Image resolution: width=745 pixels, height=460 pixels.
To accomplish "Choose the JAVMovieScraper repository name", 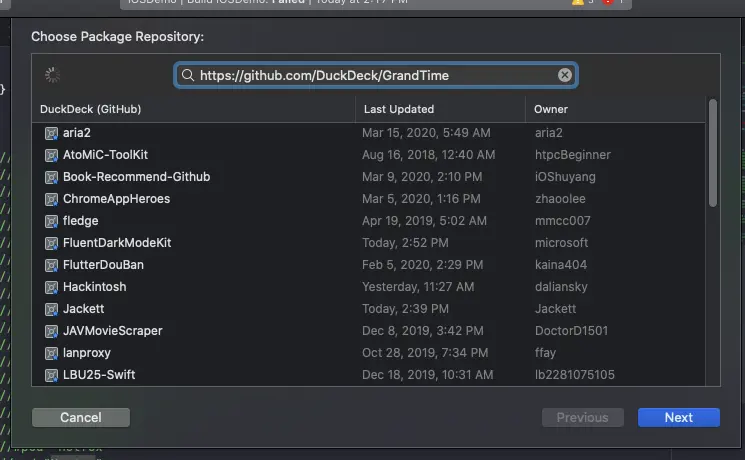I will [113, 331].
